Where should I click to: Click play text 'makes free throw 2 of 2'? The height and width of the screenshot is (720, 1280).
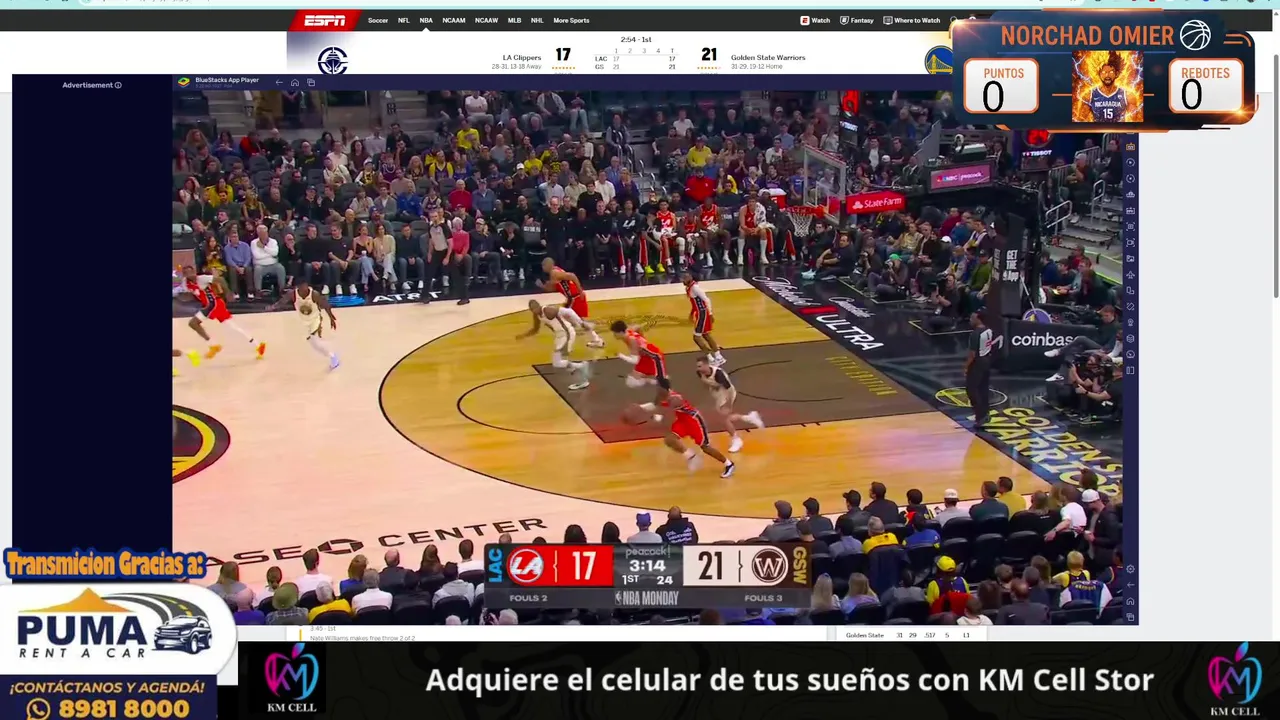pos(379,638)
